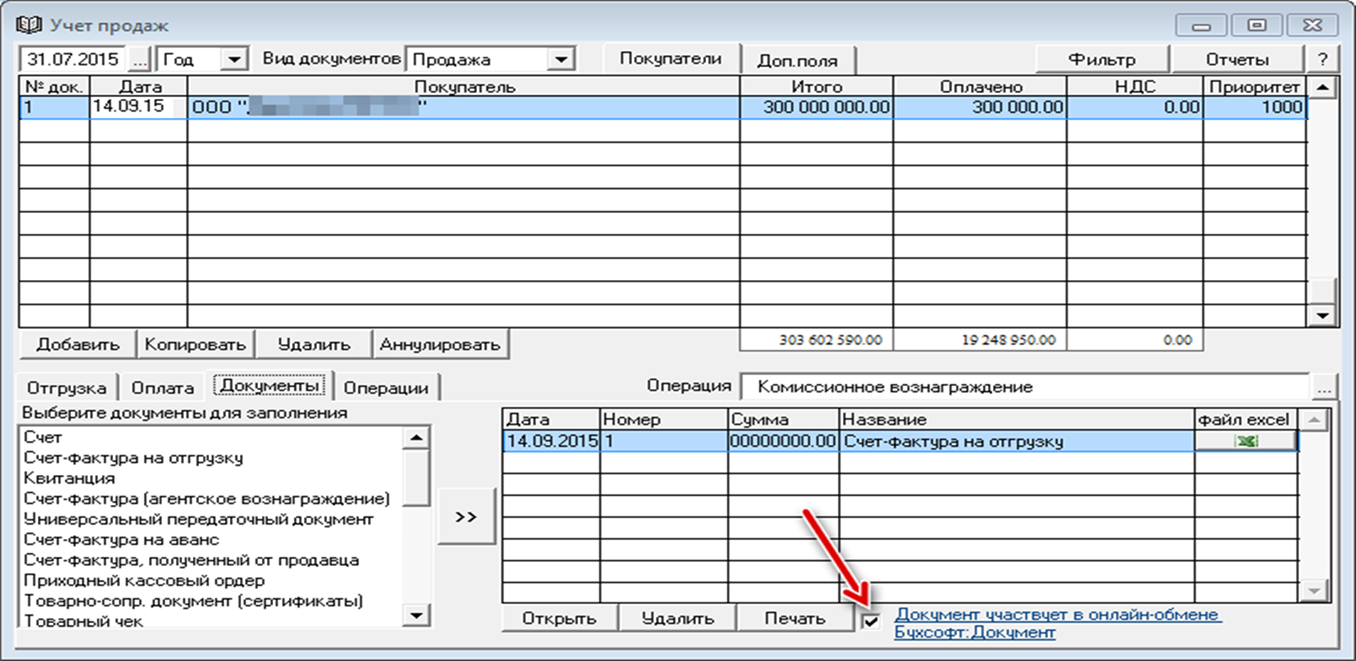Click the Отчеты button
The height and width of the screenshot is (661, 1356).
coord(1237,60)
